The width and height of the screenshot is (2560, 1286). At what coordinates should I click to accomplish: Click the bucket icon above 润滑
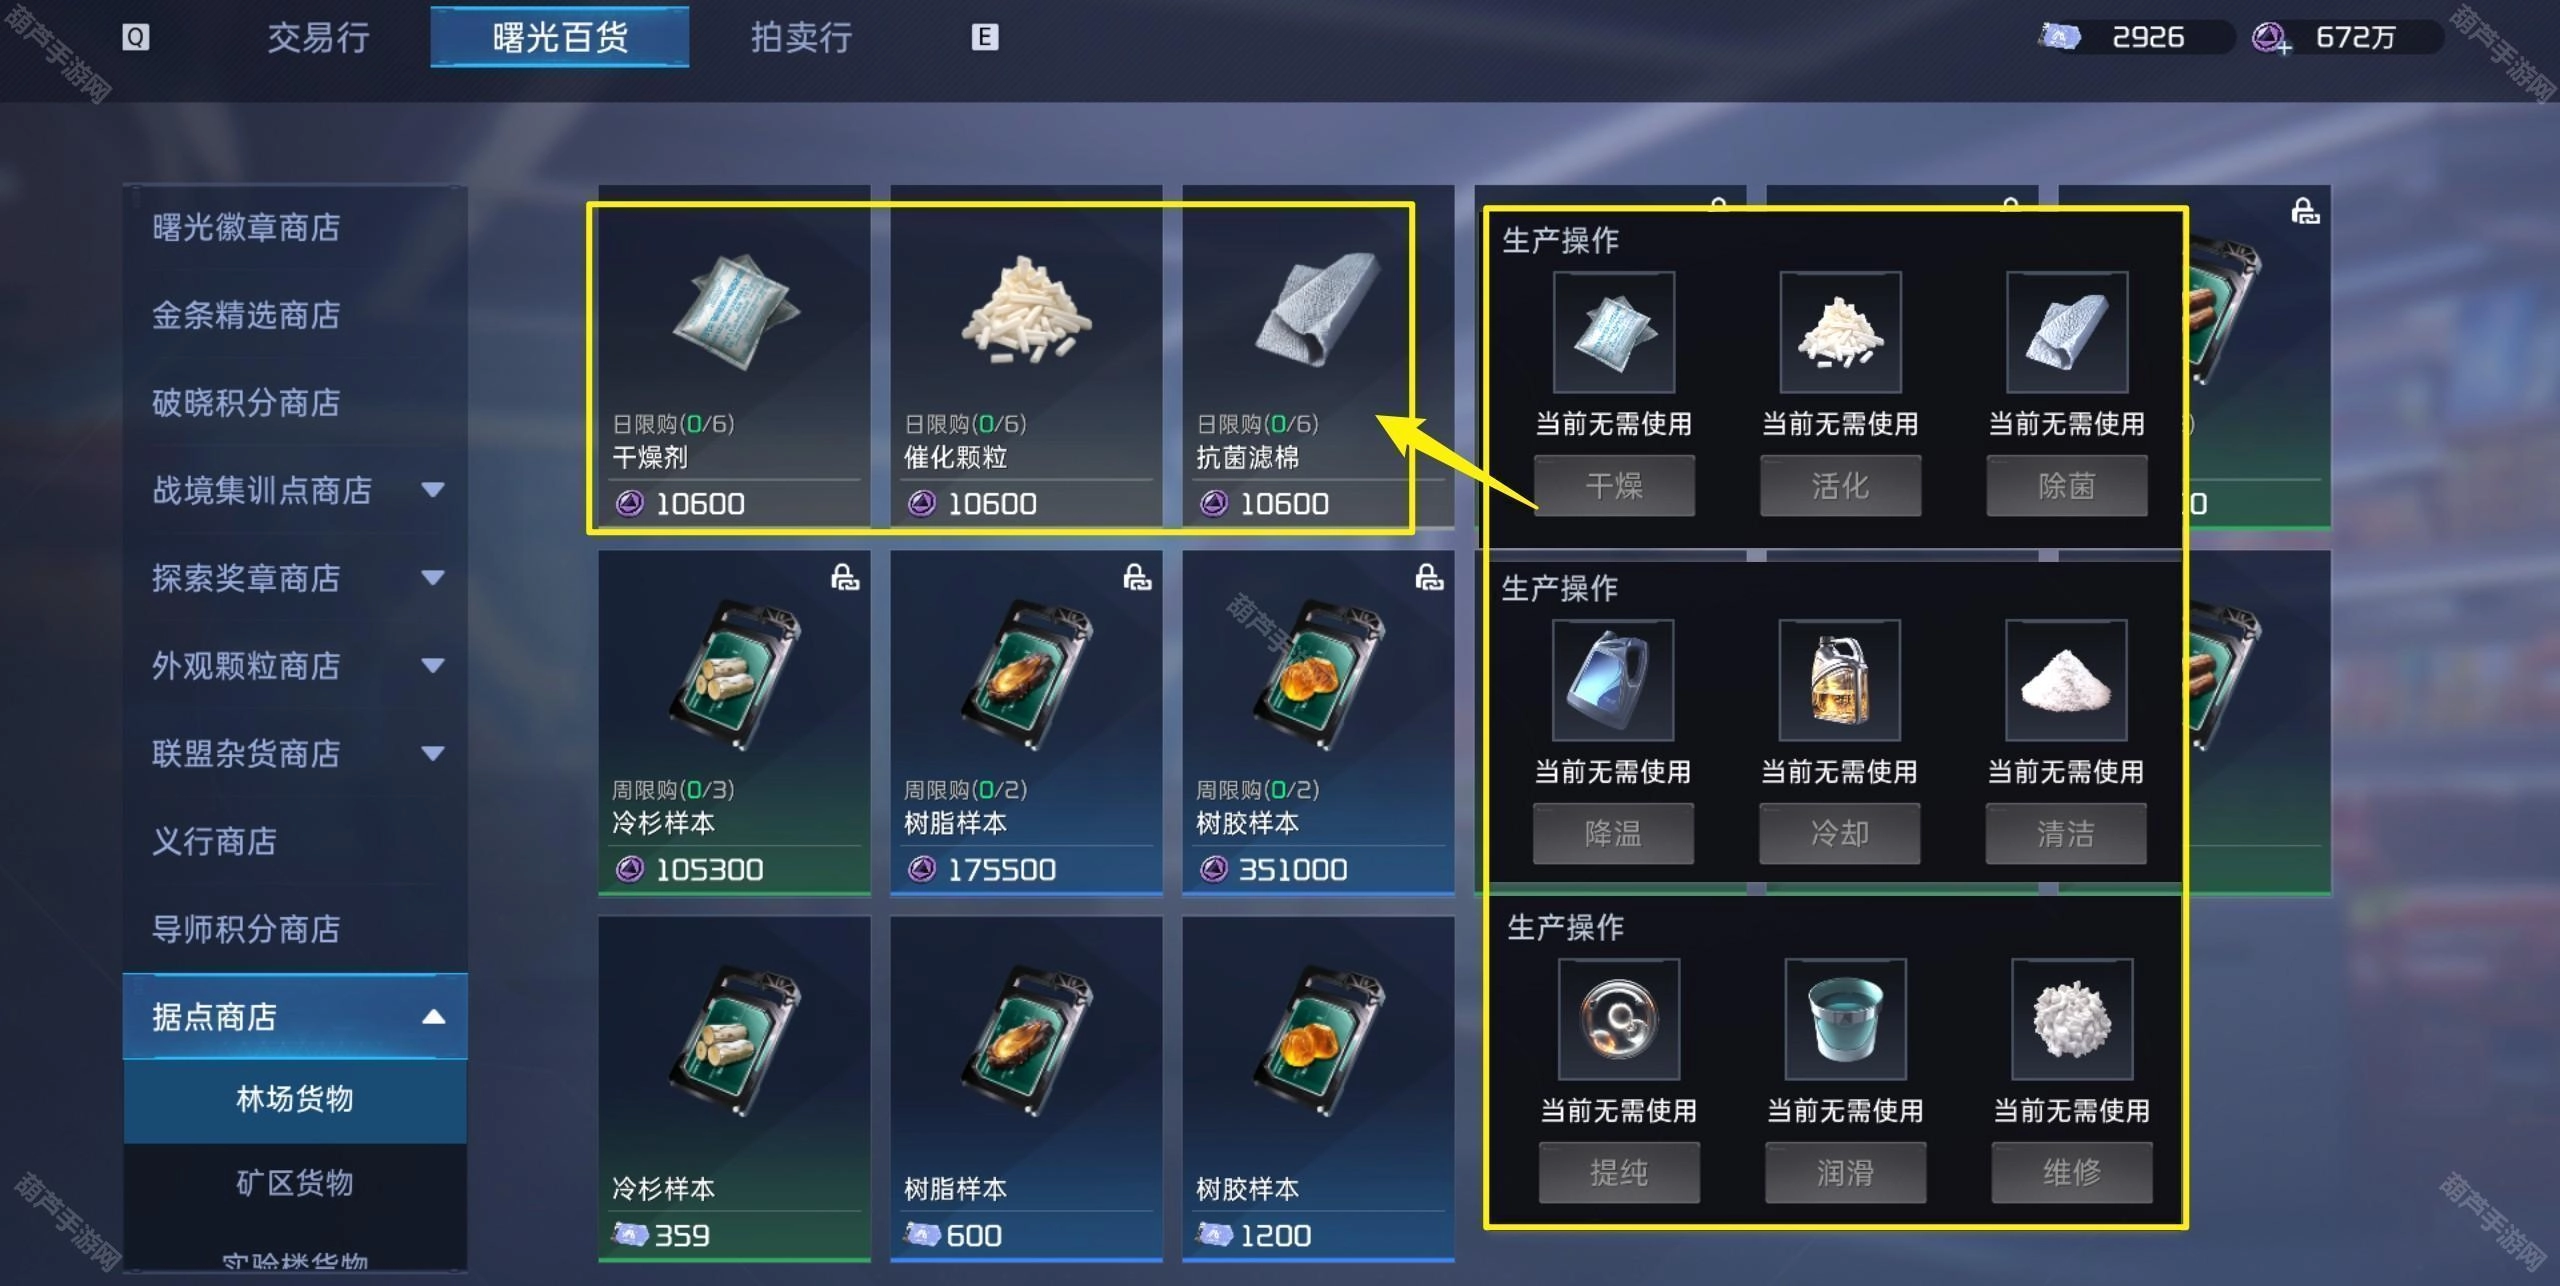(x=1845, y=1019)
